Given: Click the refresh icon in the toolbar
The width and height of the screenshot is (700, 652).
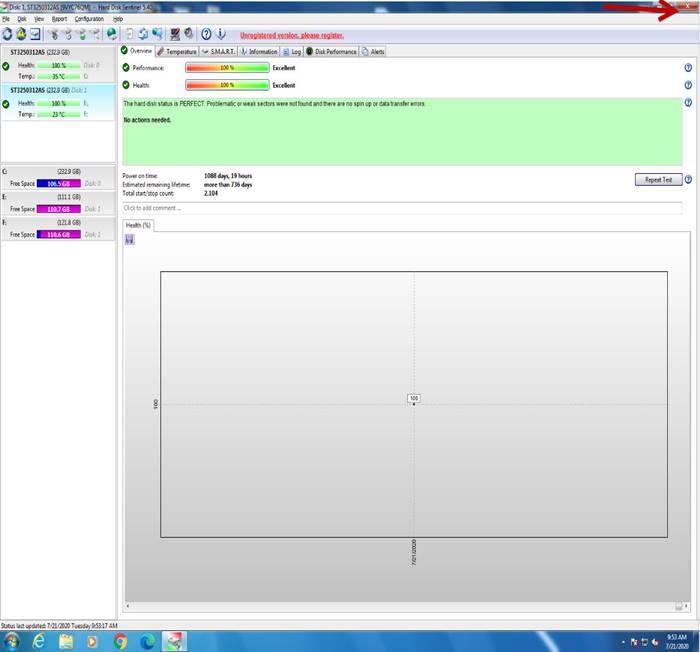Looking at the screenshot, I should pos(8,34).
